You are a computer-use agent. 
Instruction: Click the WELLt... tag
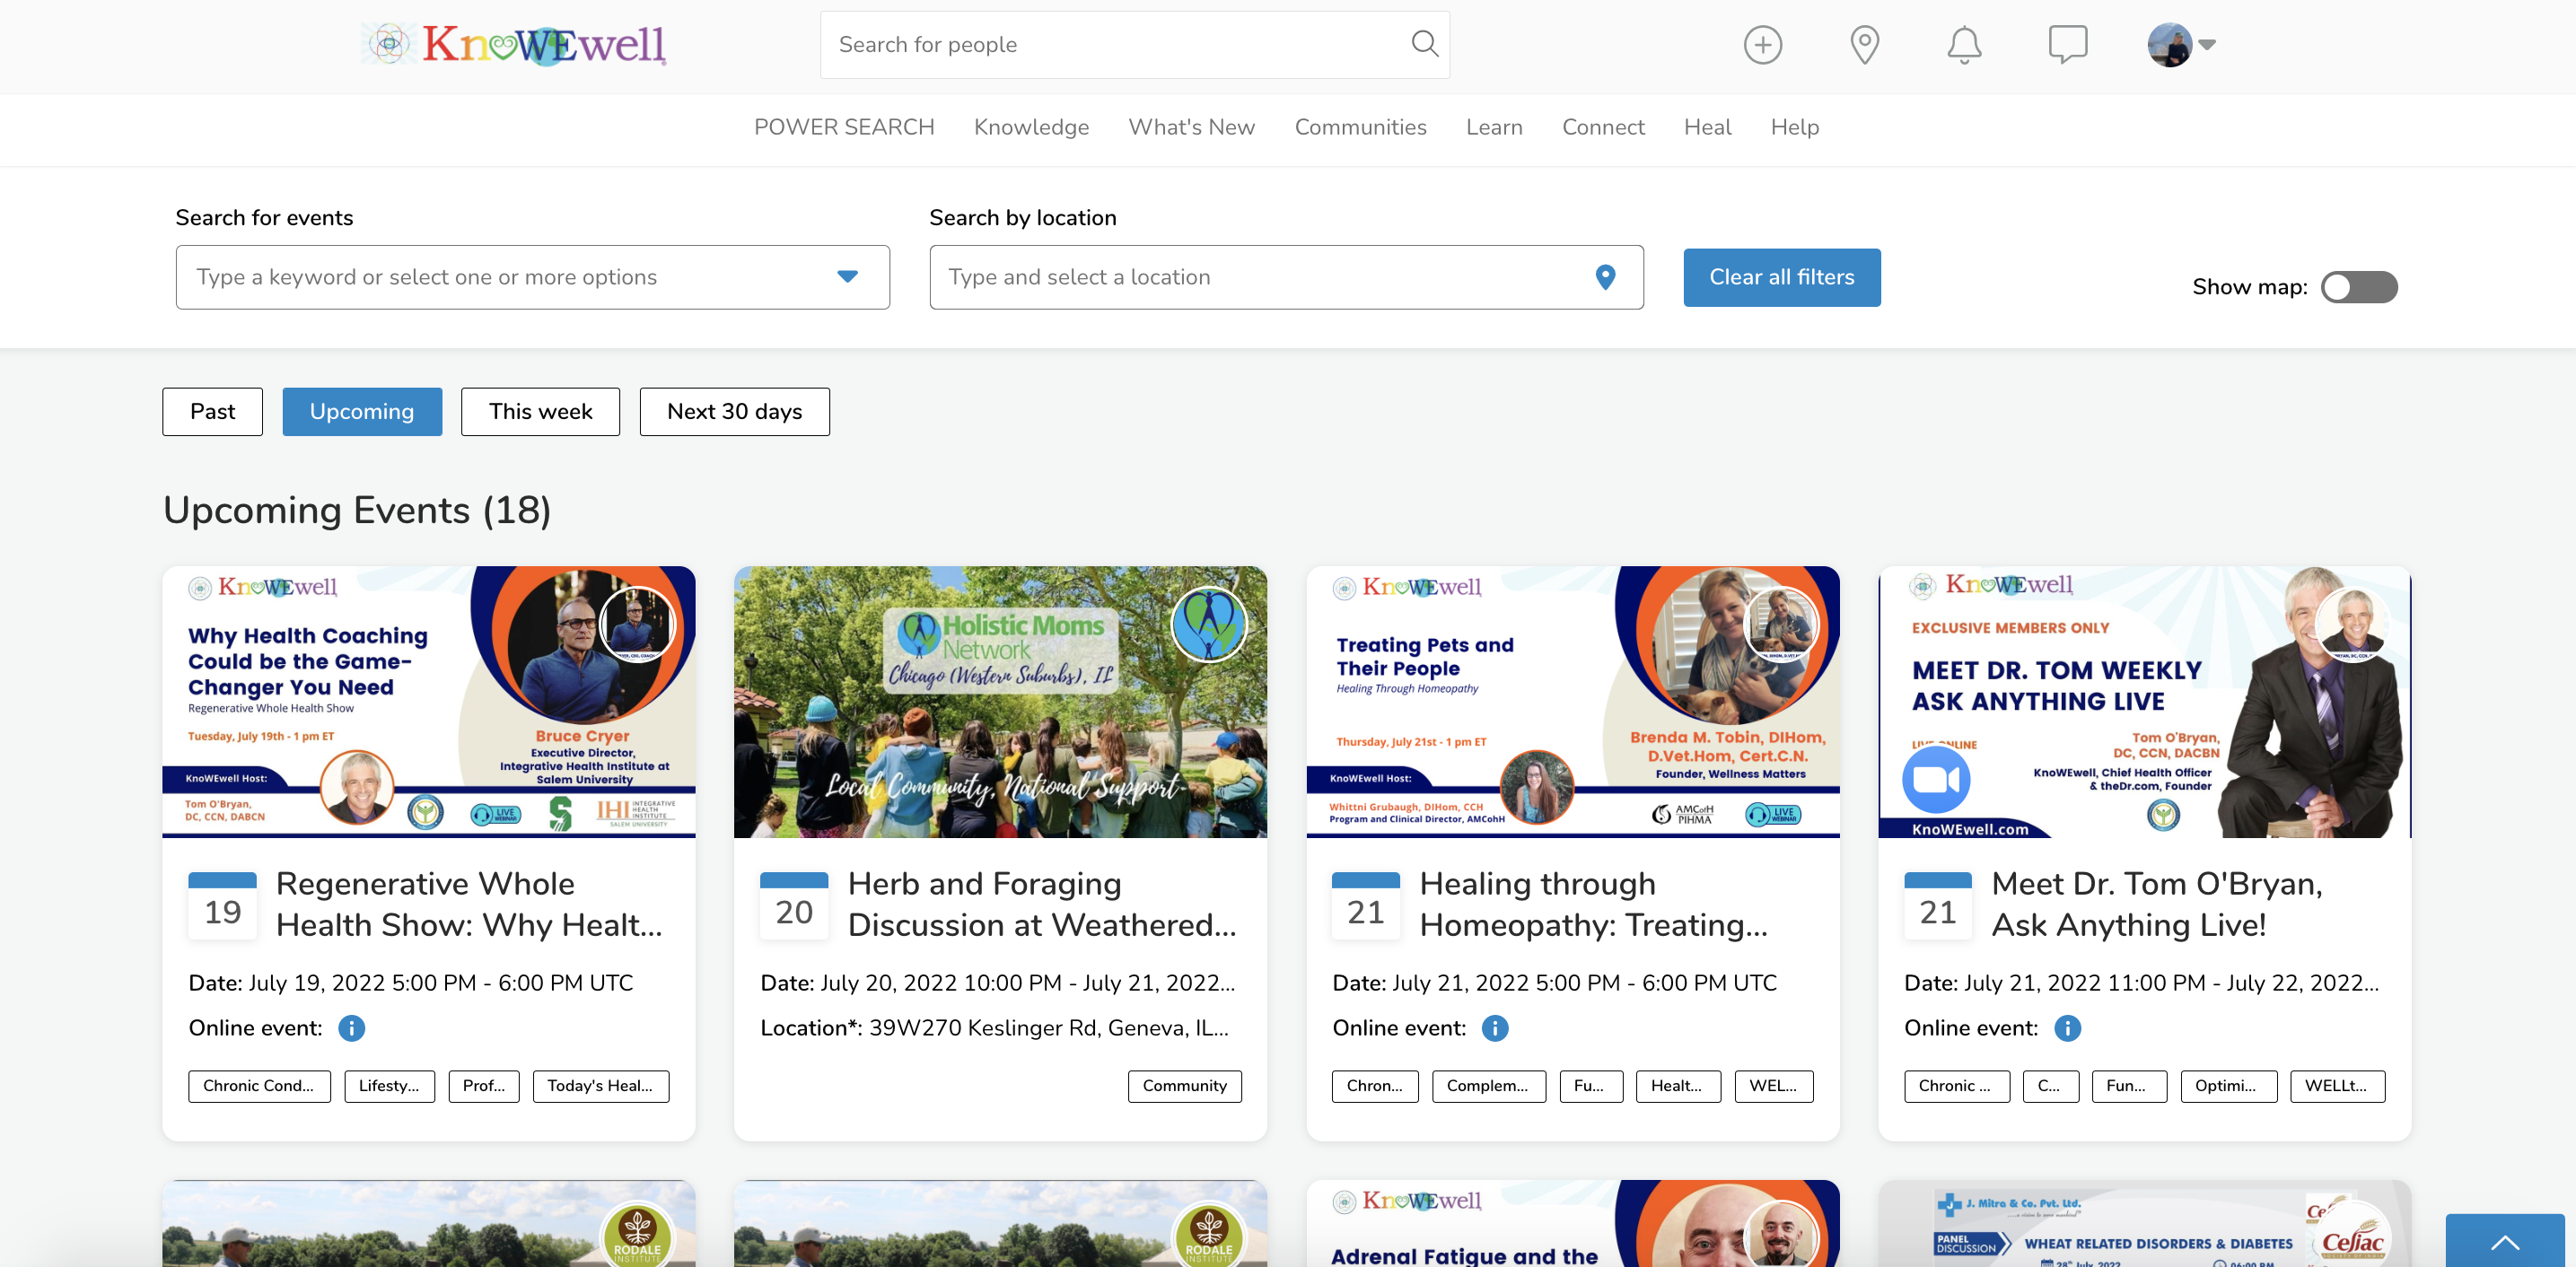[x=2338, y=1086]
